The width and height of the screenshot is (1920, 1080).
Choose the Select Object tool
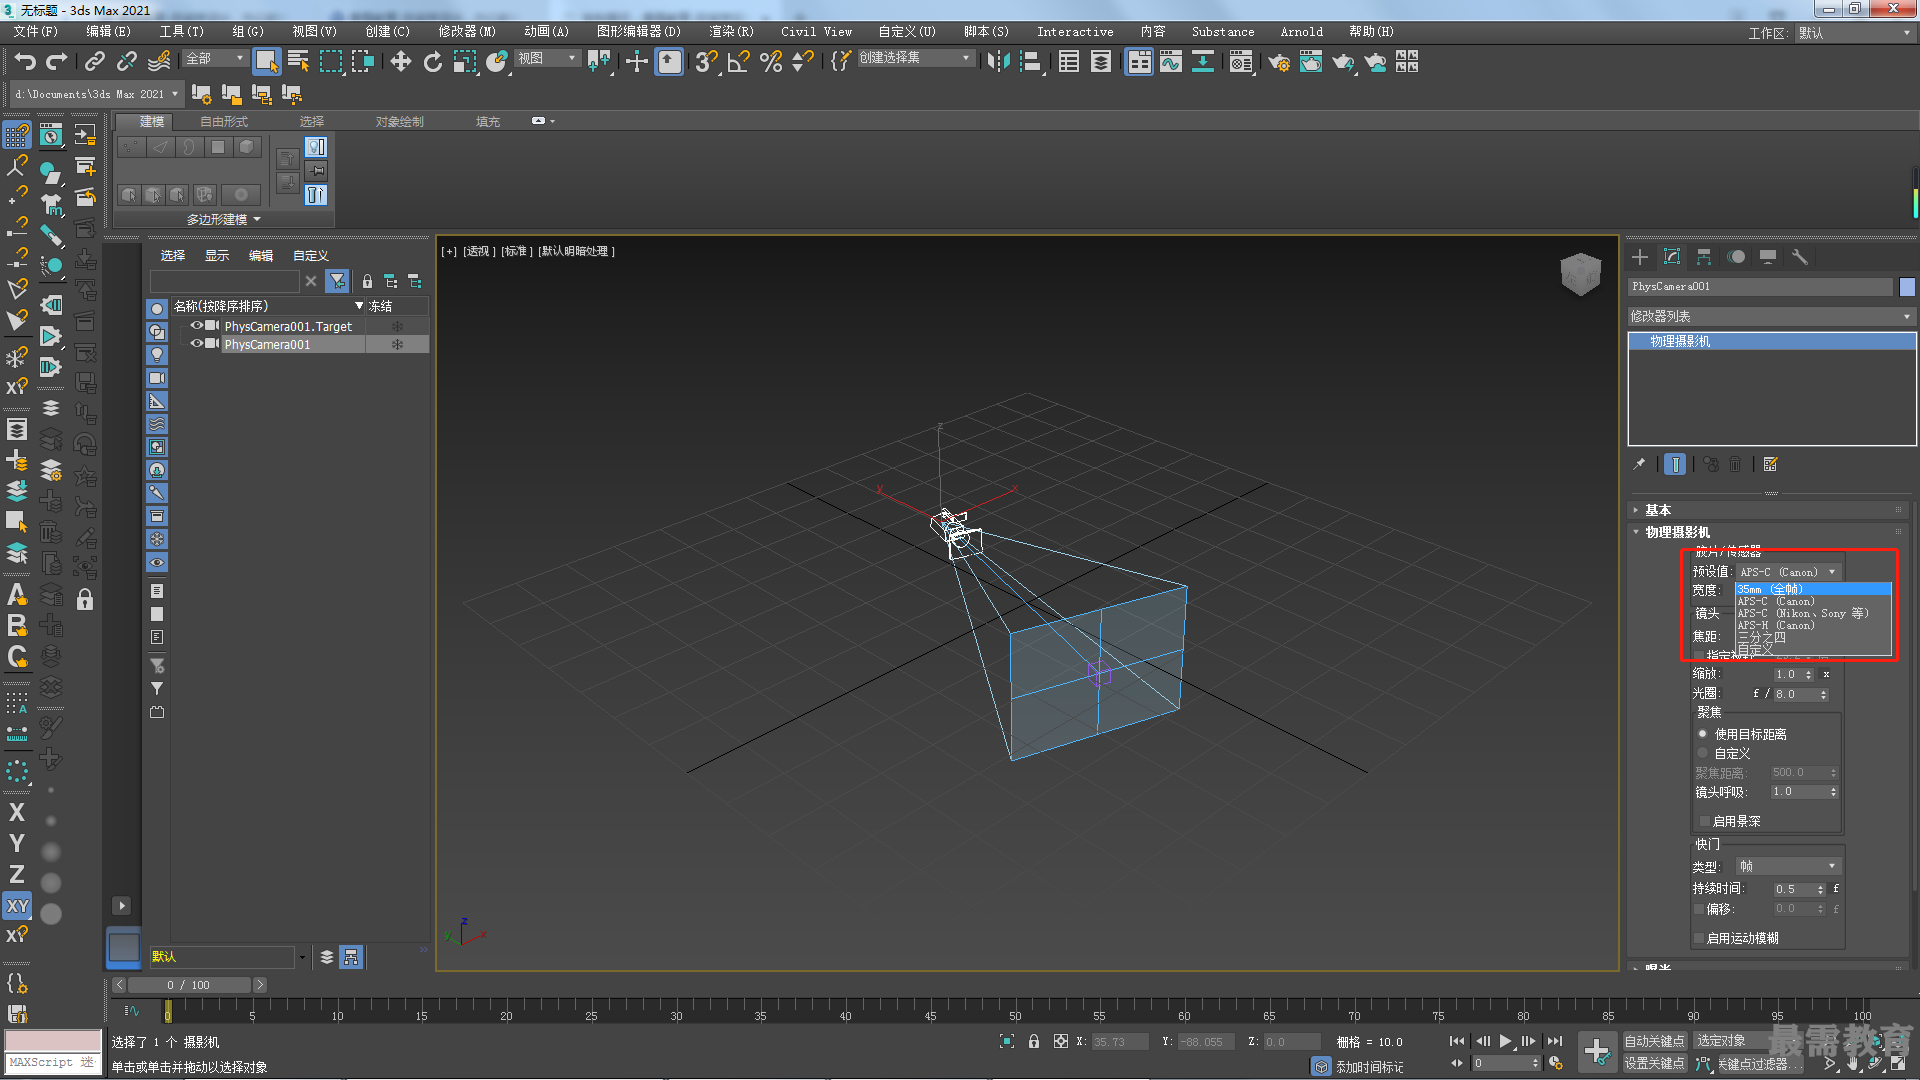pyautogui.click(x=266, y=62)
